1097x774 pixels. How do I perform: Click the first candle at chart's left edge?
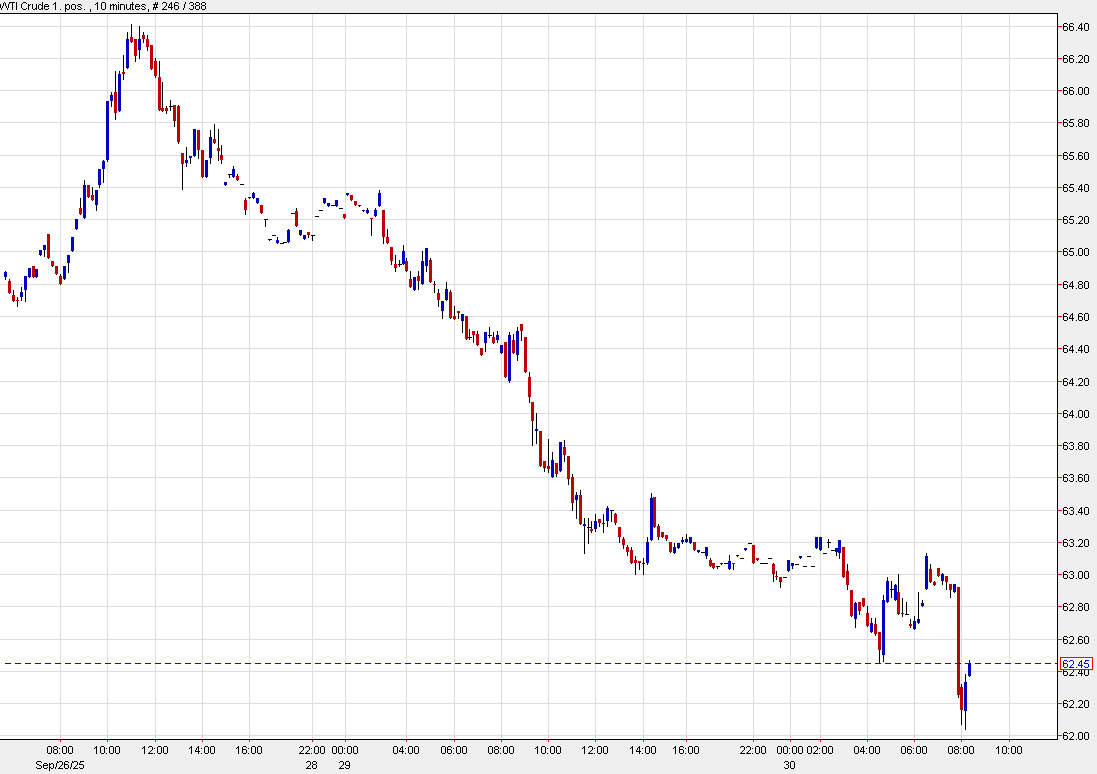(x=6, y=275)
